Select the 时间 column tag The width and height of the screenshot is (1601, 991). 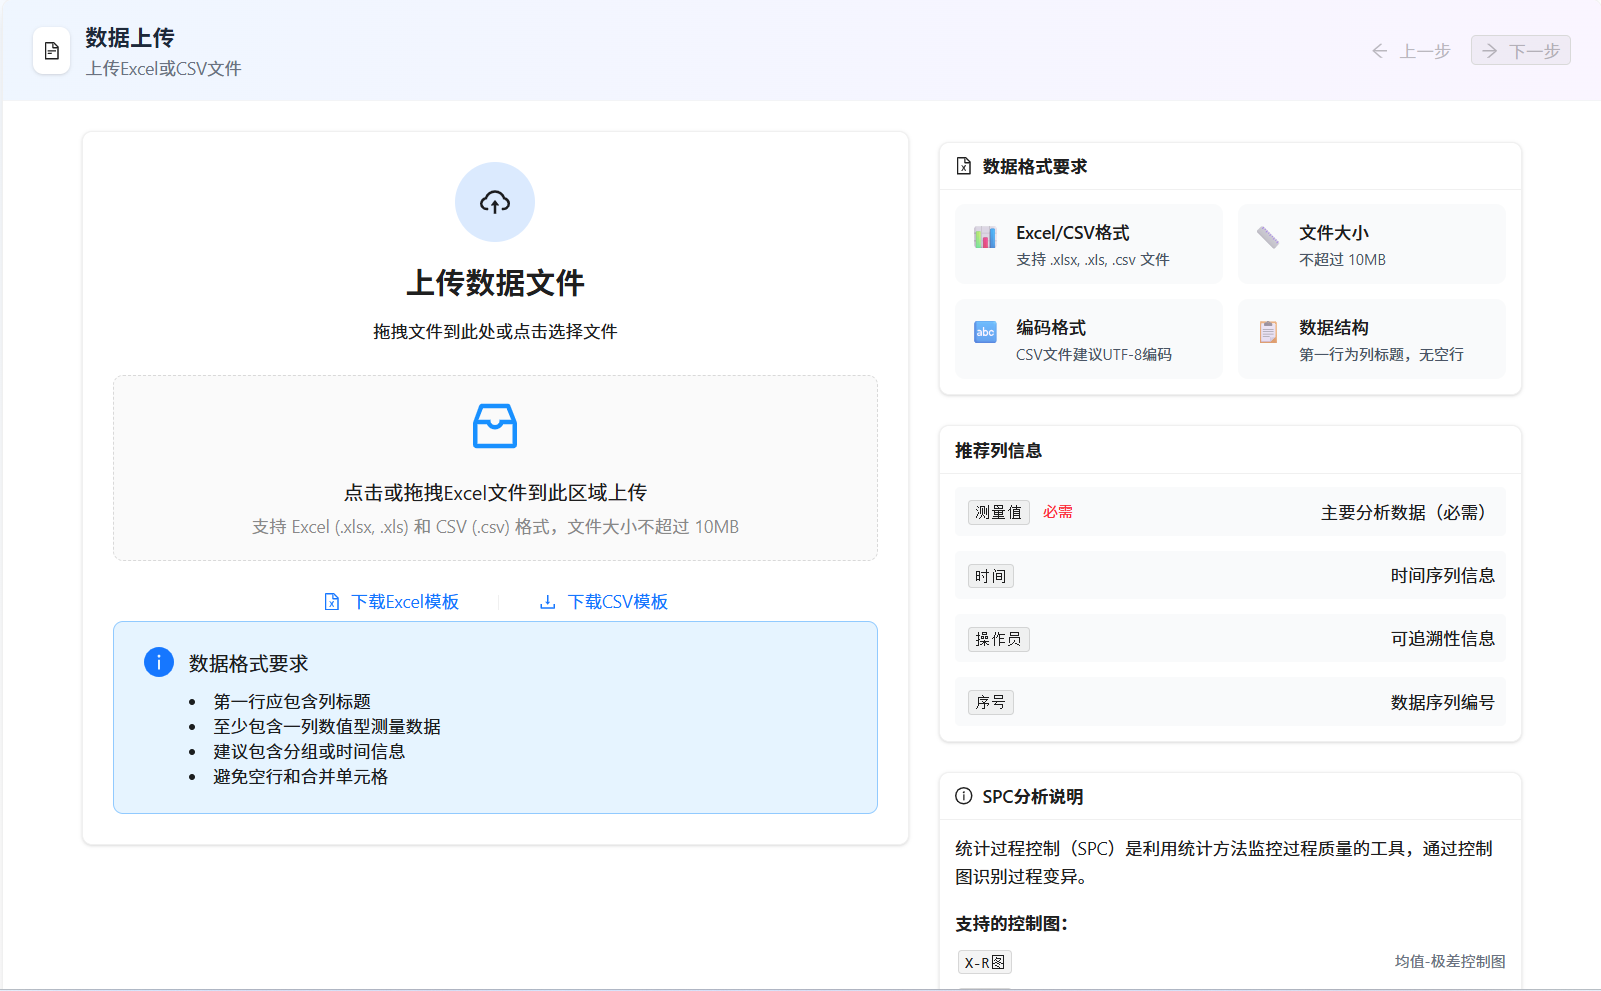tap(990, 576)
